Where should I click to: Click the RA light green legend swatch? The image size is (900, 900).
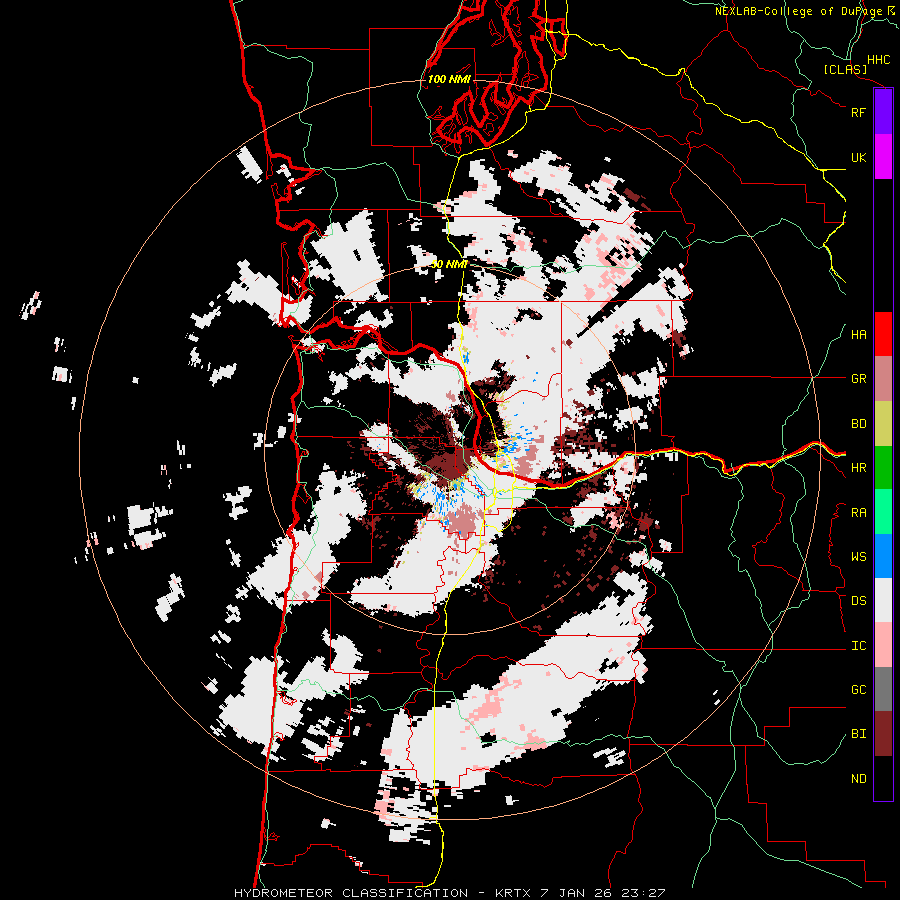pos(883,512)
